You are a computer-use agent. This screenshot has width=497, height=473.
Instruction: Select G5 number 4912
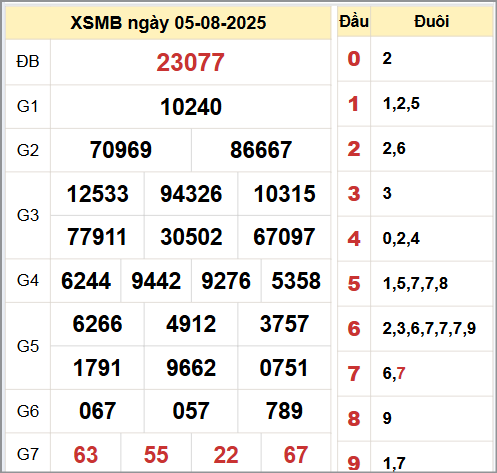191,324
